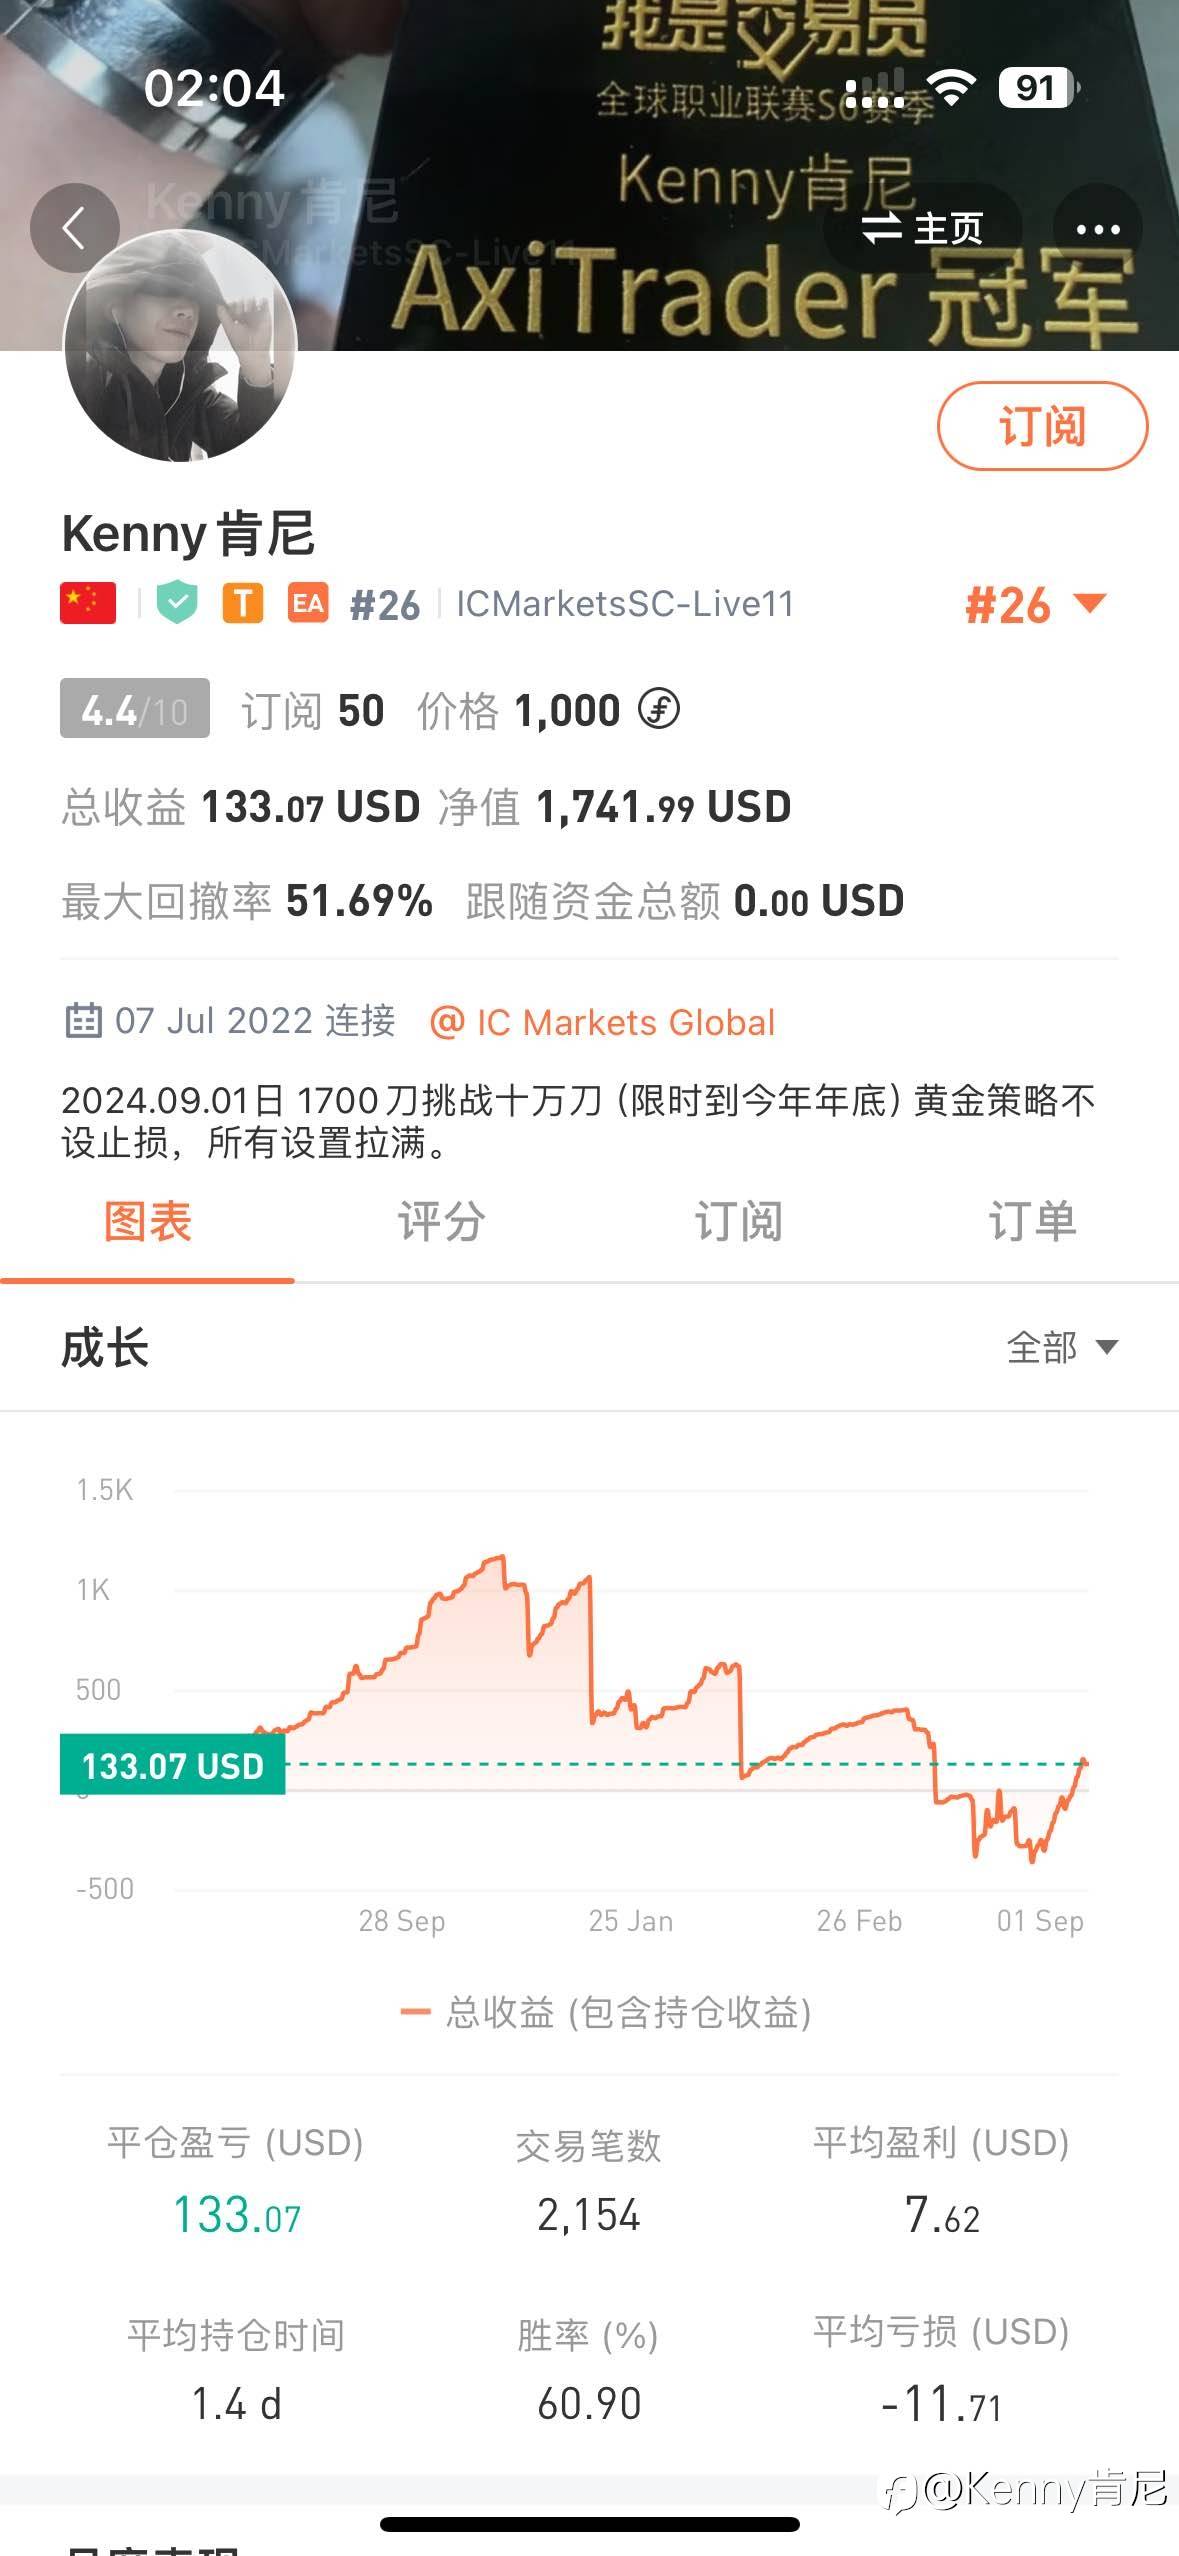Tap the coin icon beside price 1,000

pos(659,709)
